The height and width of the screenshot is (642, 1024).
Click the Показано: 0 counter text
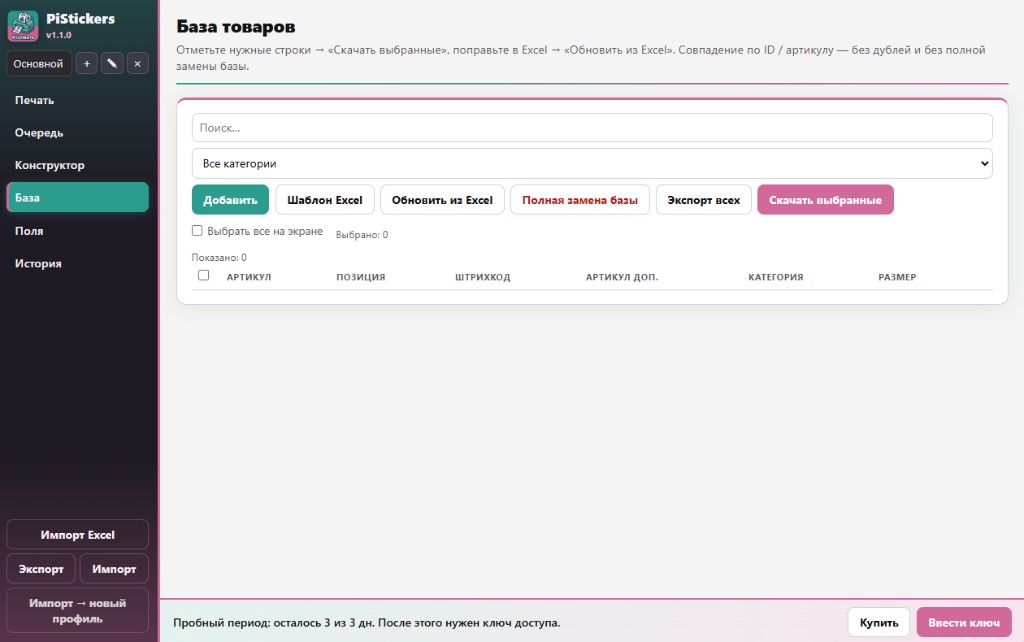pos(219,257)
